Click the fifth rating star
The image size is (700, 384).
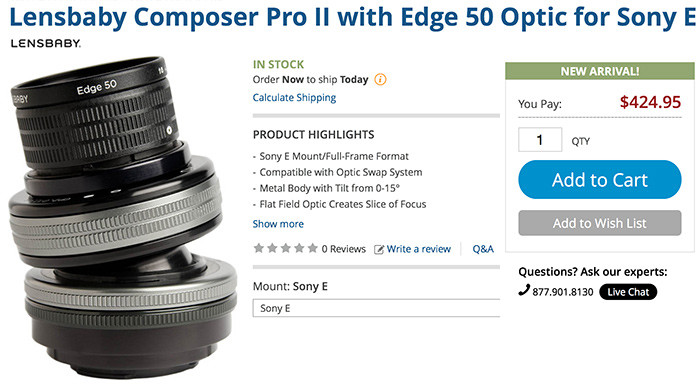[312, 248]
